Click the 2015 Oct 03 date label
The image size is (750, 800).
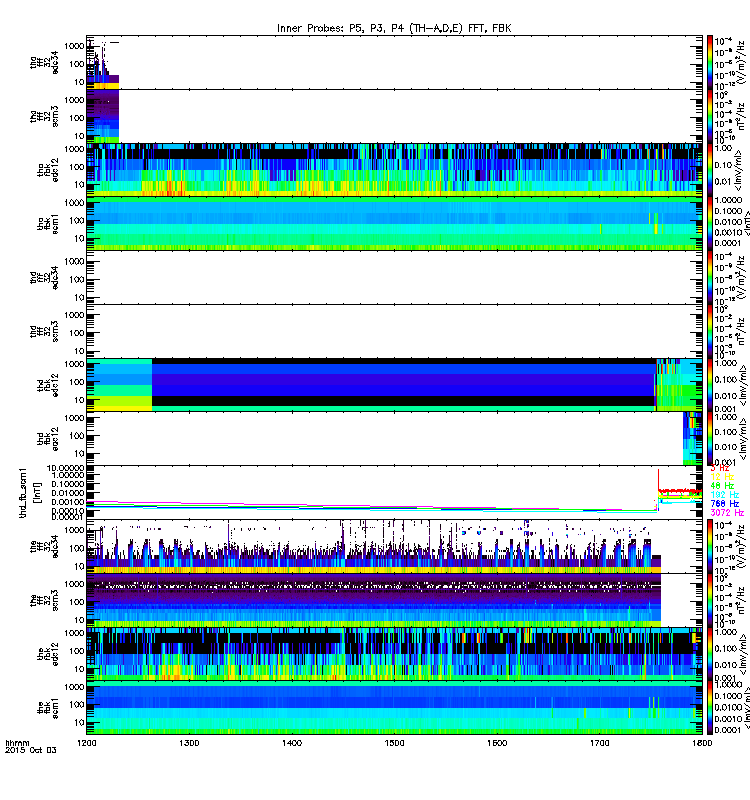point(31,750)
